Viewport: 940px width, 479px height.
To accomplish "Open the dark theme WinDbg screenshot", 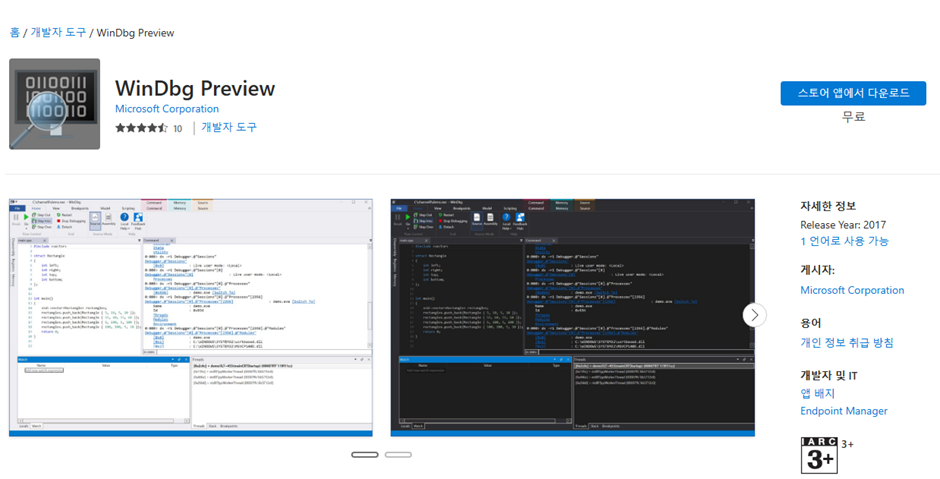I will coord(573,317).
